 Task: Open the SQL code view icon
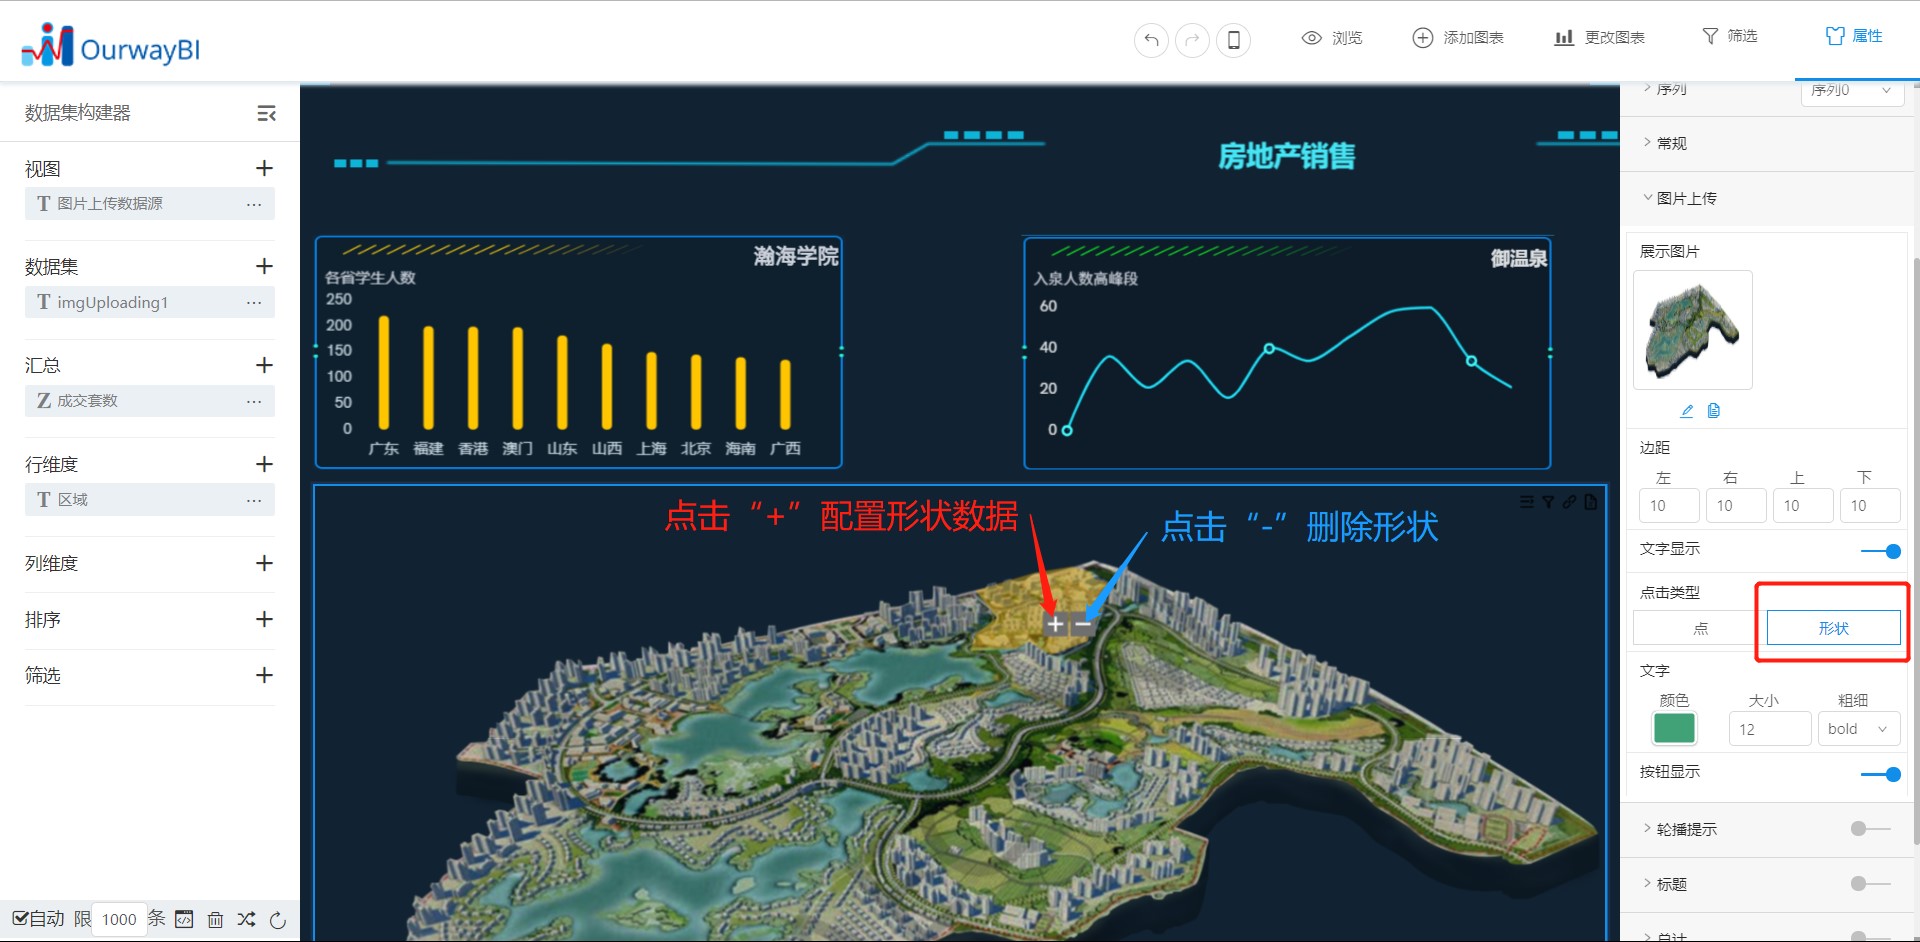[x=184, y=919]
